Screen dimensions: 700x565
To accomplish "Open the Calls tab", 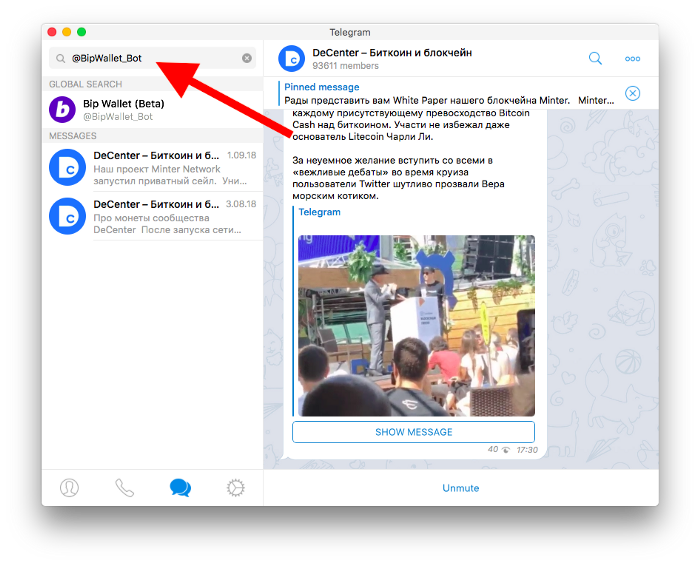I will [x=125, y=488].
